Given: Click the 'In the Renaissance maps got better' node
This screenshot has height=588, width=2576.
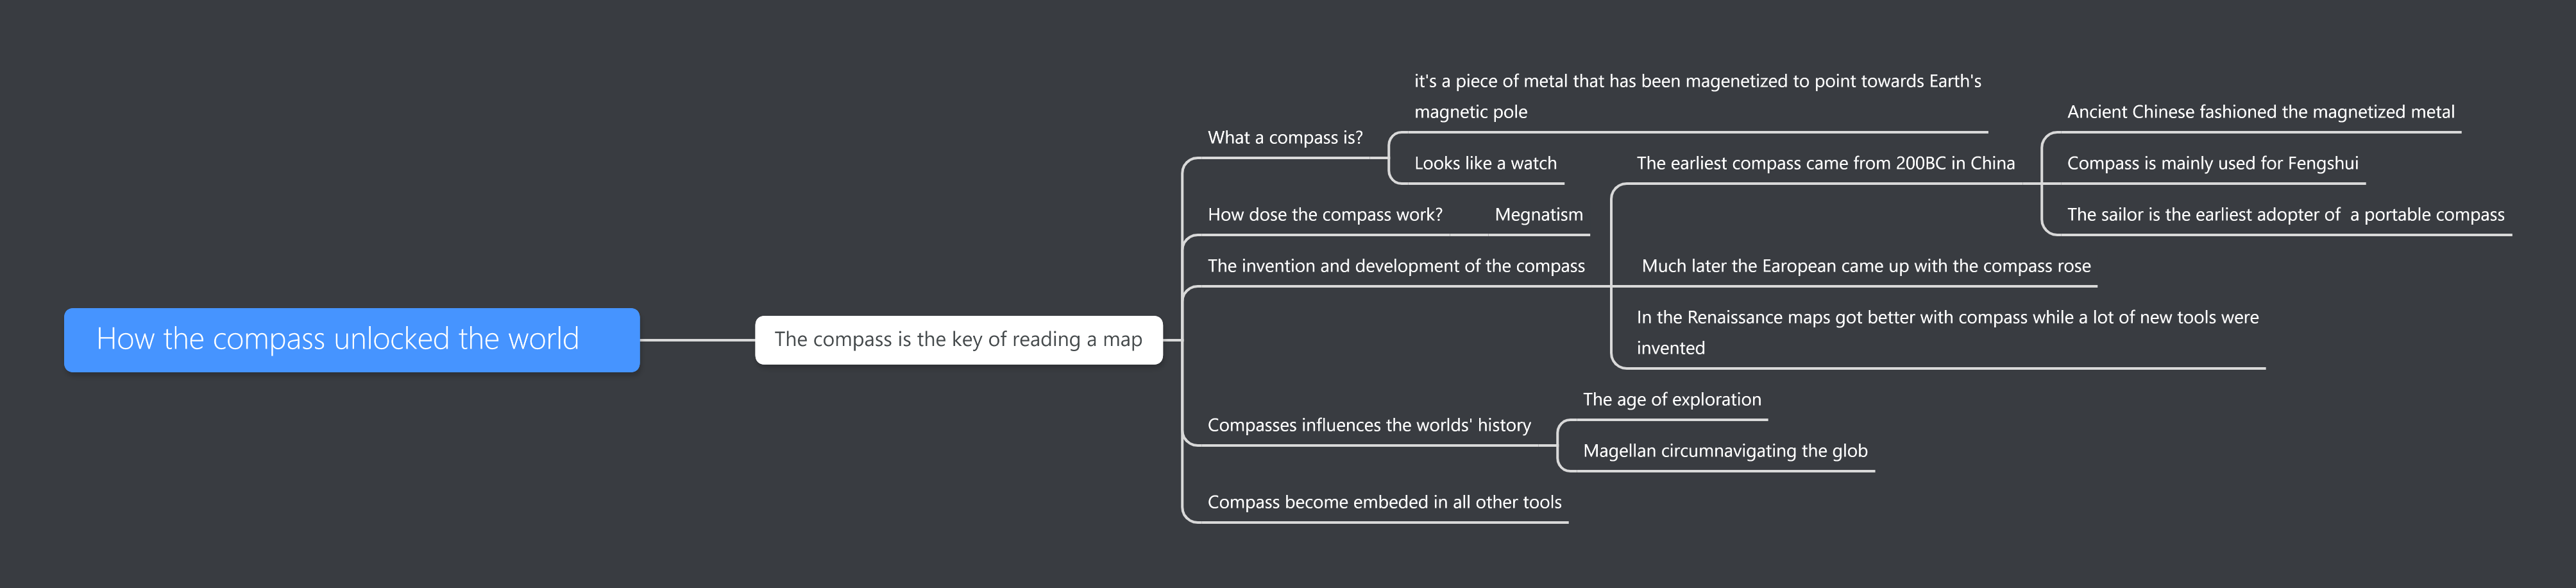Looking at the screenshot, I should pyautogui.click(x=1946, y=332).
